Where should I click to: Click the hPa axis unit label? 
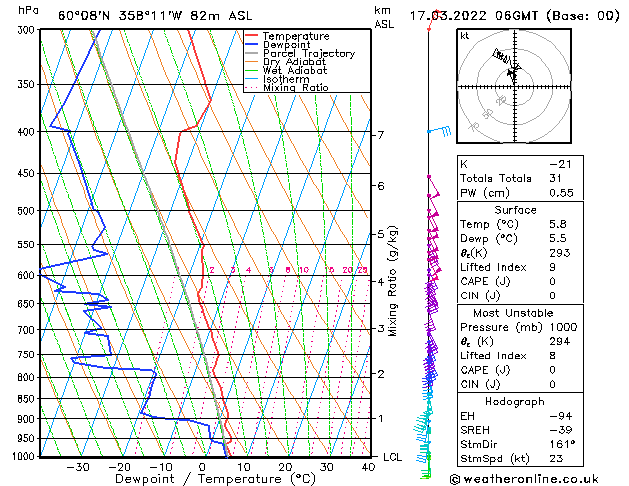point(28,11)
